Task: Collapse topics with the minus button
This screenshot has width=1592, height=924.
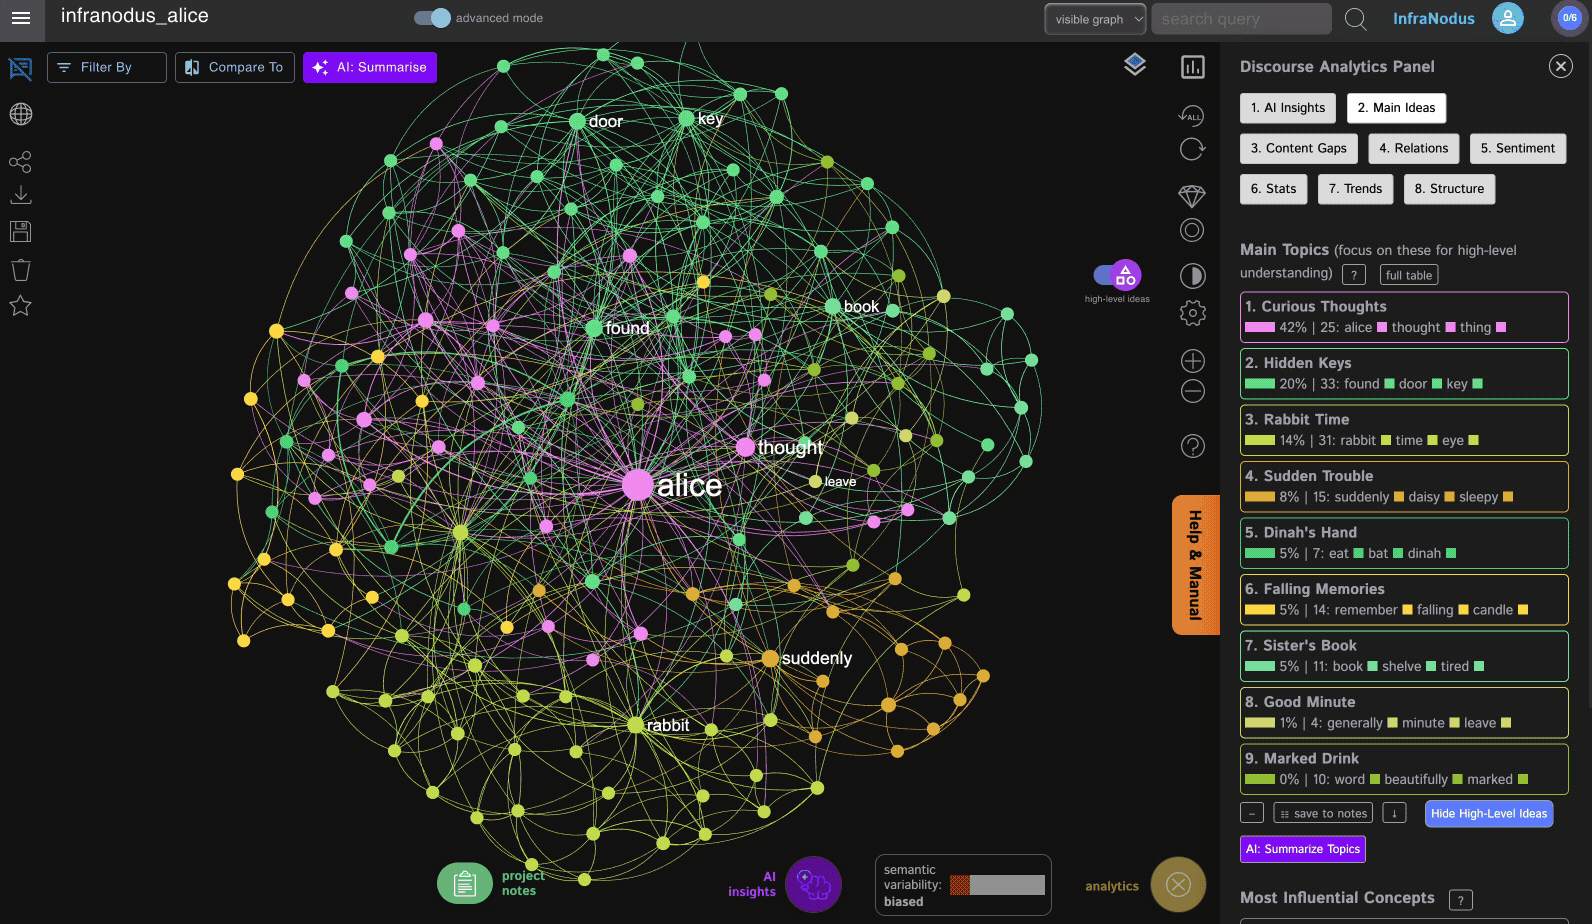Action: point(1251,813)
